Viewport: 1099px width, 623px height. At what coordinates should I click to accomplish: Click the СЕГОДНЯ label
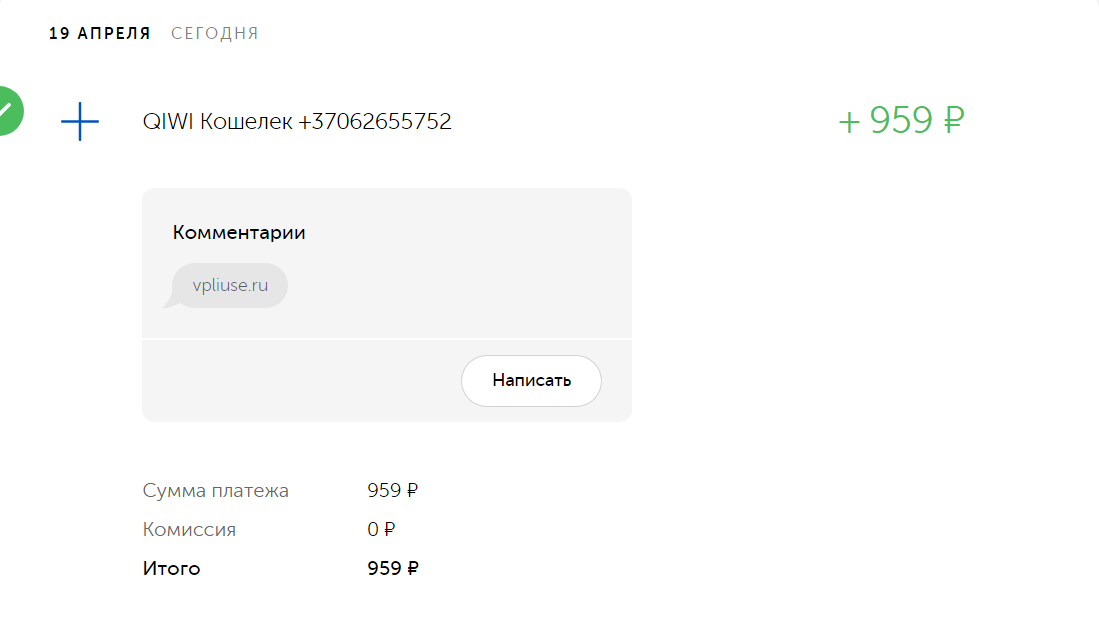(214, 34)
